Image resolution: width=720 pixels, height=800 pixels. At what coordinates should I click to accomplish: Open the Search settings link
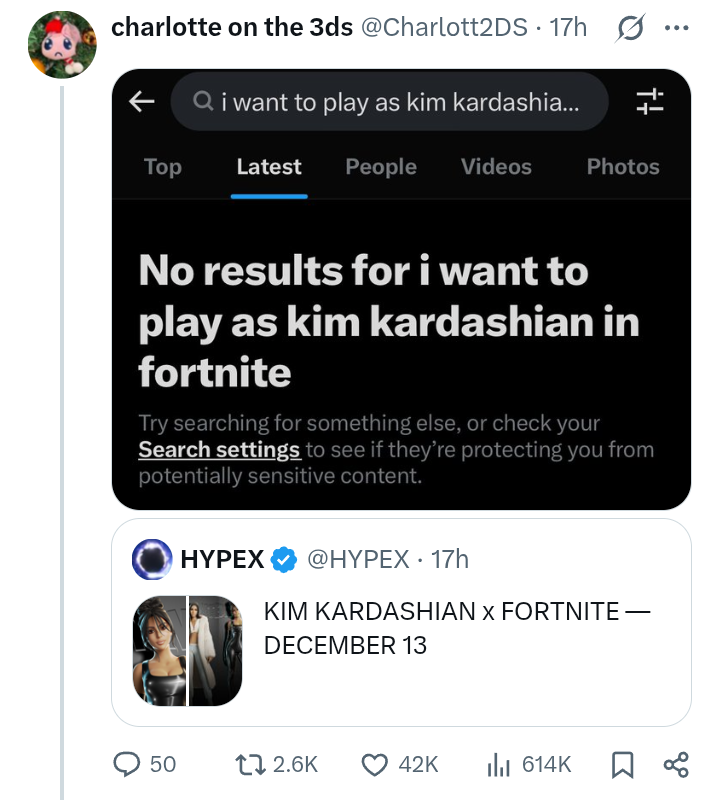point(219,450)
